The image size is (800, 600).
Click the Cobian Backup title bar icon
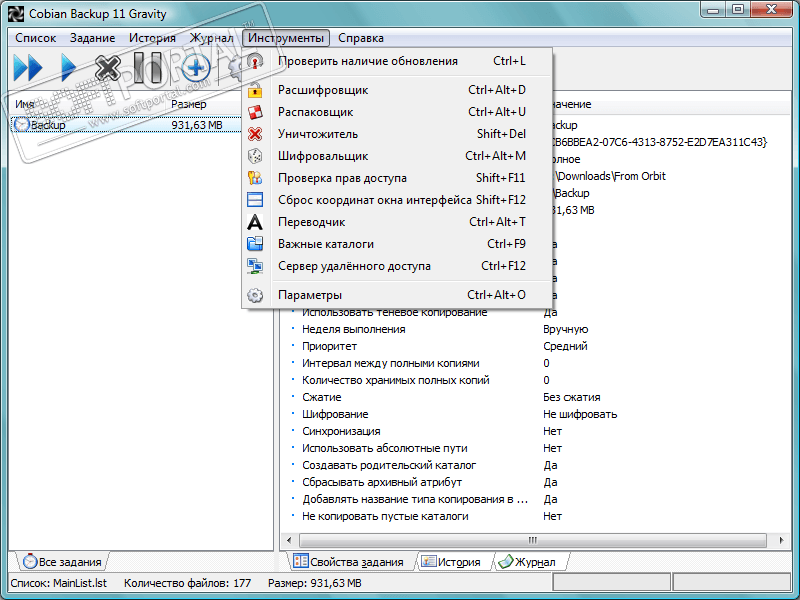click(x=15, y=13)
